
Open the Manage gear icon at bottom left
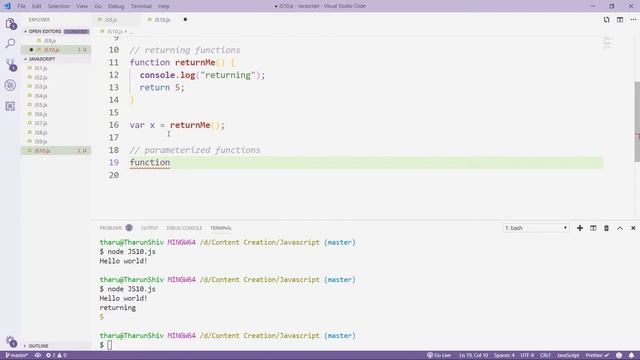point(11,342)
